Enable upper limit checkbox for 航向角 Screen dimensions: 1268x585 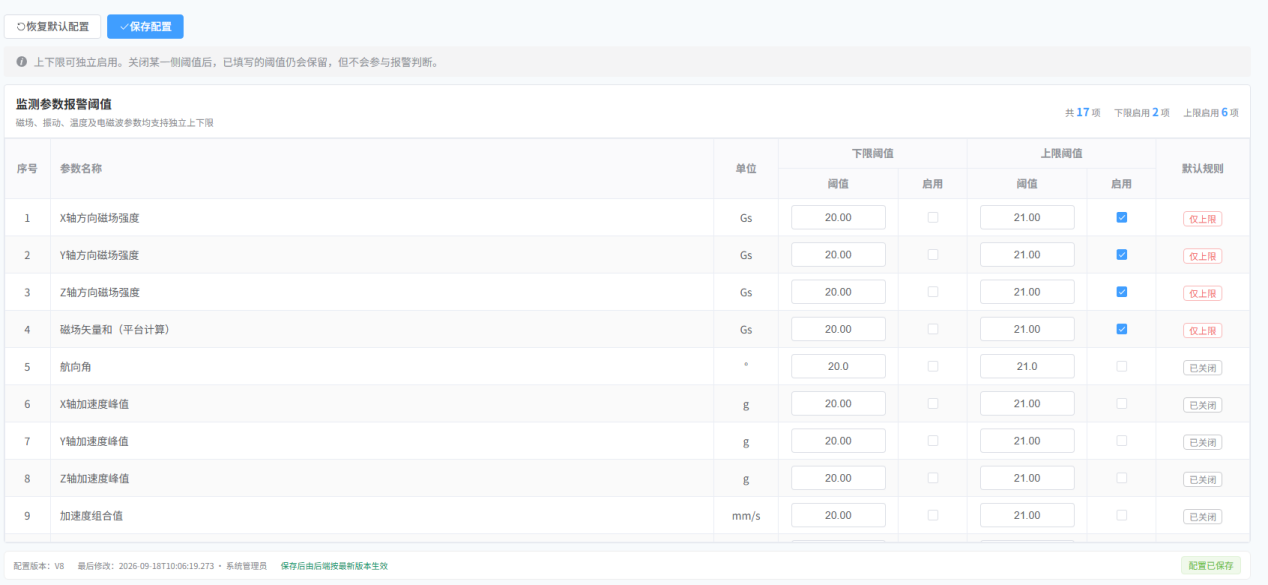1121,366
